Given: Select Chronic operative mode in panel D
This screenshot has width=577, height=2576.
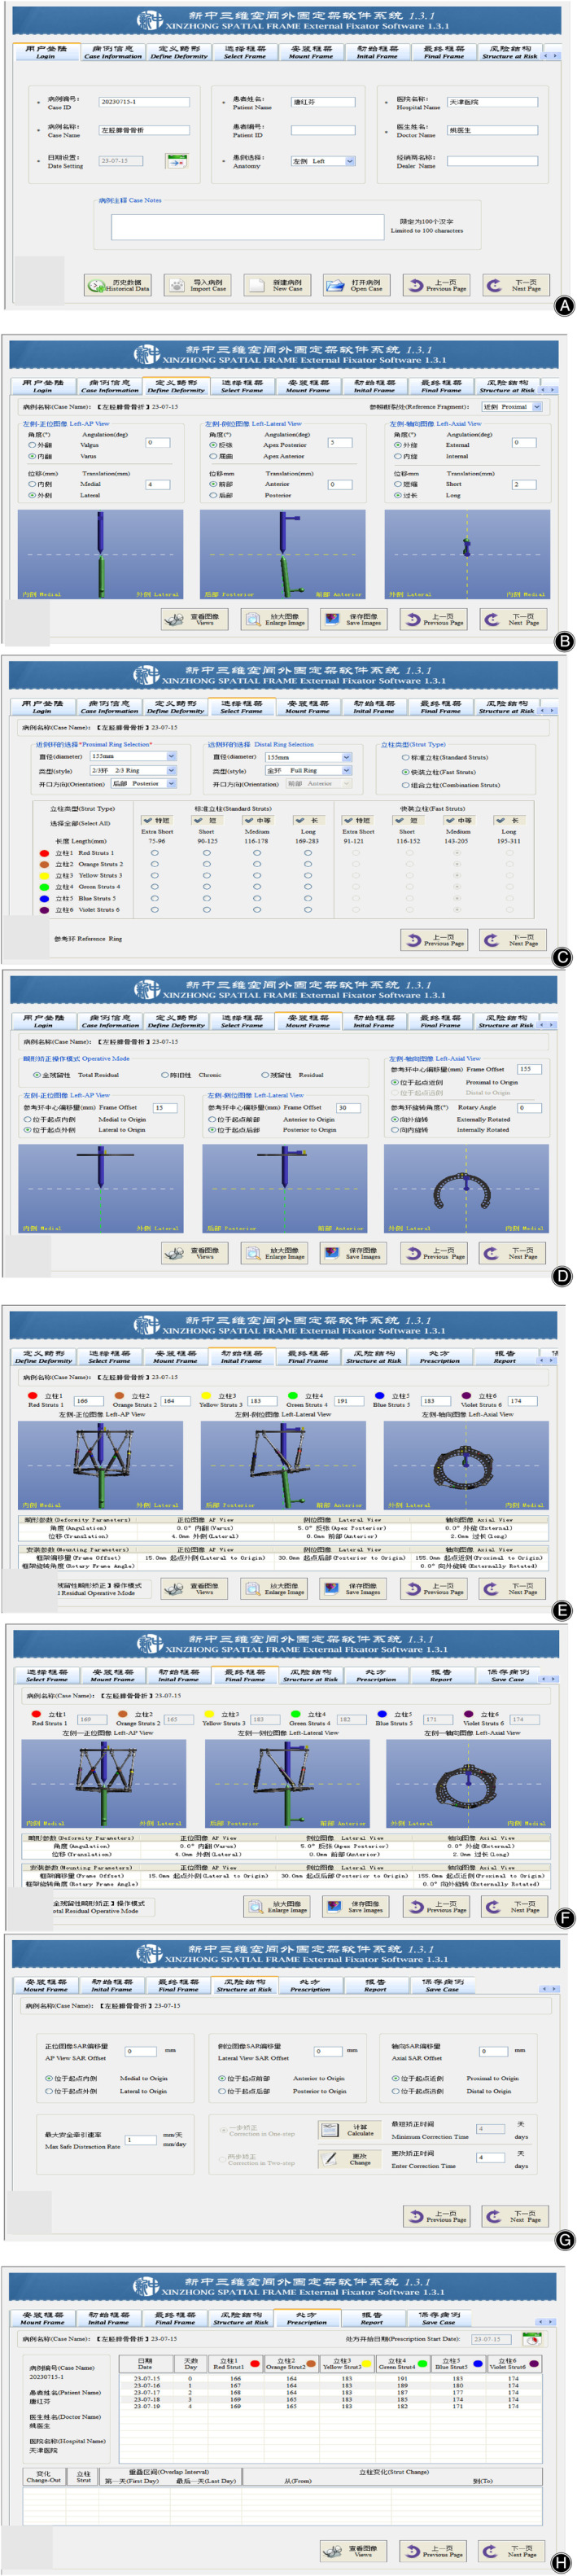Looking at the screenshot, I should [165, 1075].
